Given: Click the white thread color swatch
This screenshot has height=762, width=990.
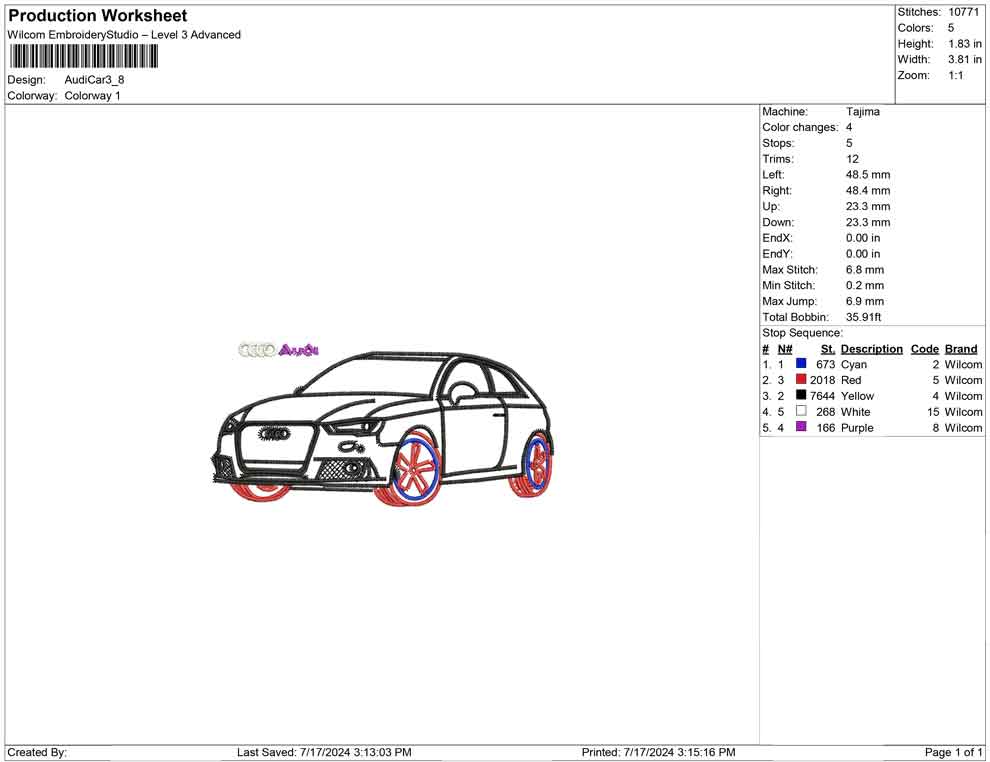Looking at the screenshot, I should pyautogui.click(x=801, y=410).
